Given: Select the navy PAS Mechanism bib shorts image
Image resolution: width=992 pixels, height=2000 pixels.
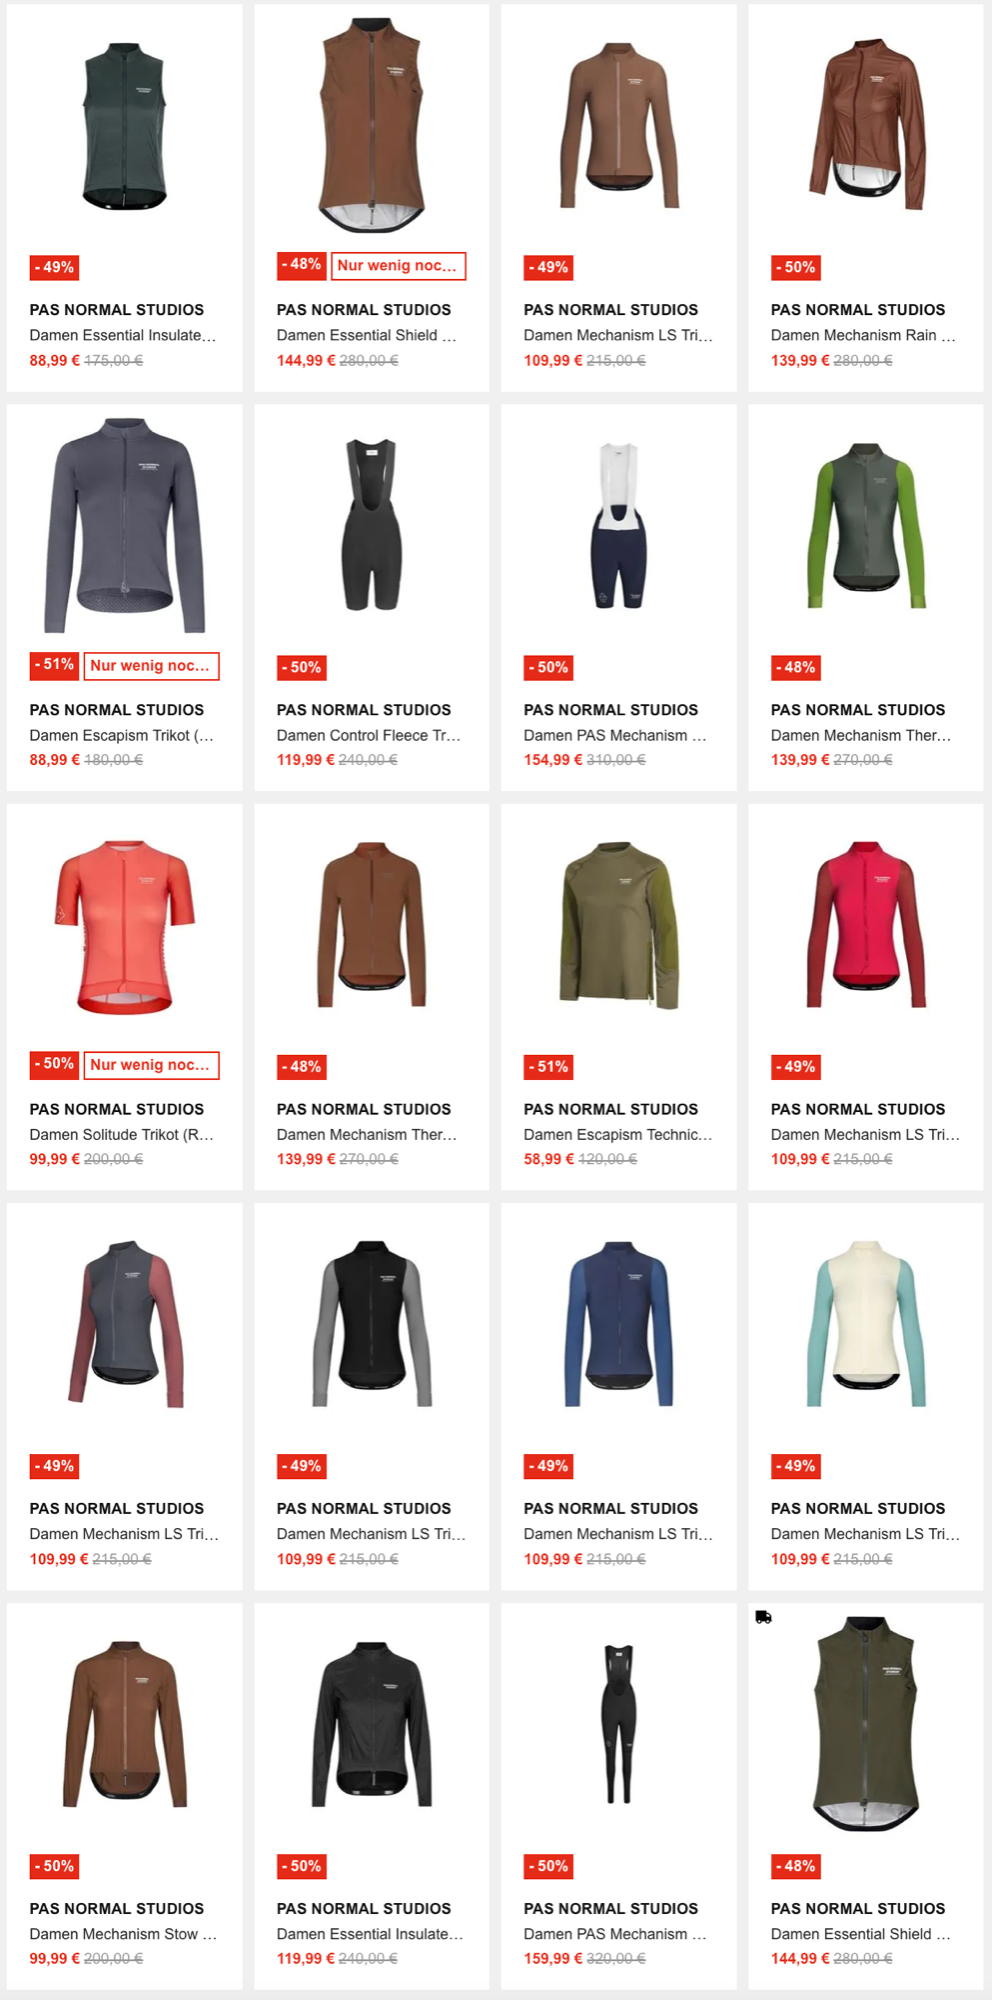Looking at the screenshot, I should pos(618,525).
